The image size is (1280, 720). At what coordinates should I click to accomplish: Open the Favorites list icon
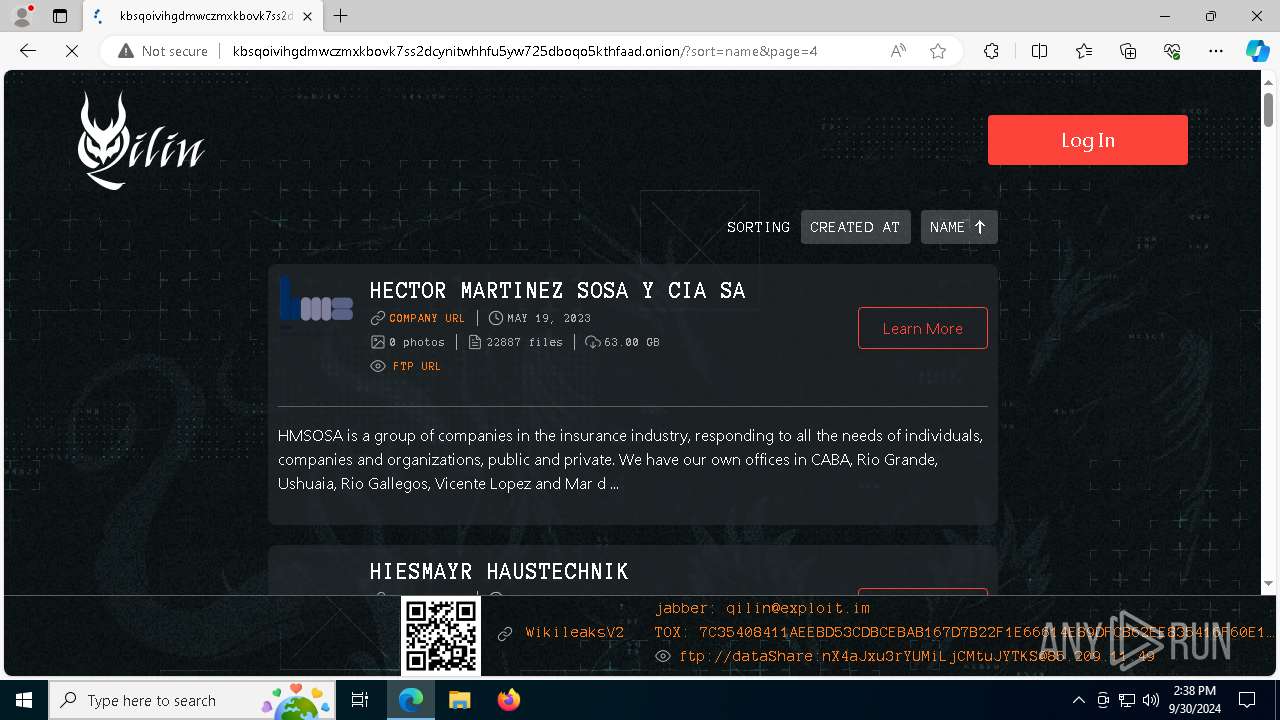1084,51
